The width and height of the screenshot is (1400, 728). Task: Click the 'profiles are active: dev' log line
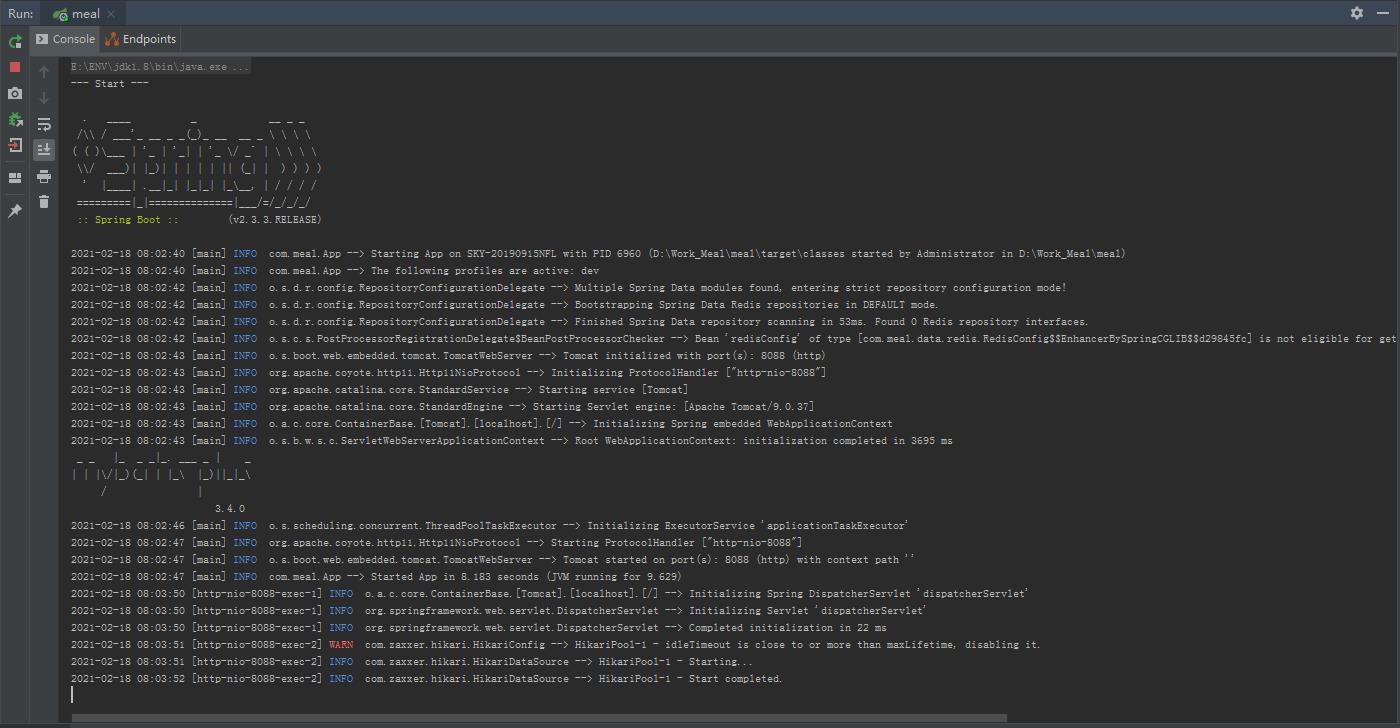click(335, 271)
